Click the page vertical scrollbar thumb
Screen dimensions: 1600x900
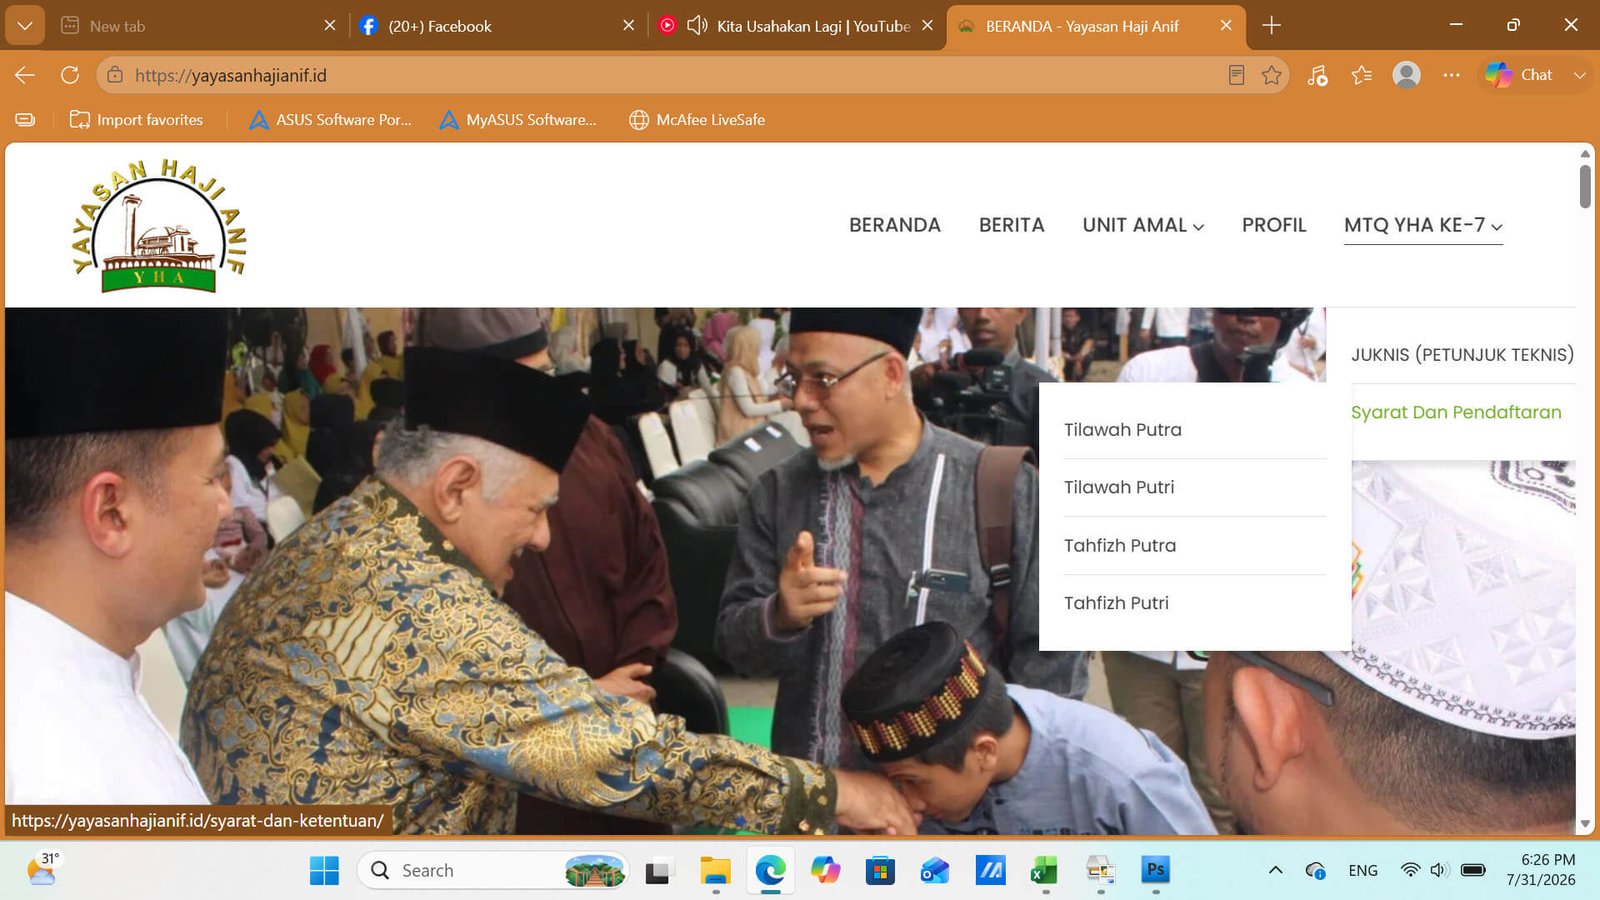pyautogui.click(x=1585, y=186)
